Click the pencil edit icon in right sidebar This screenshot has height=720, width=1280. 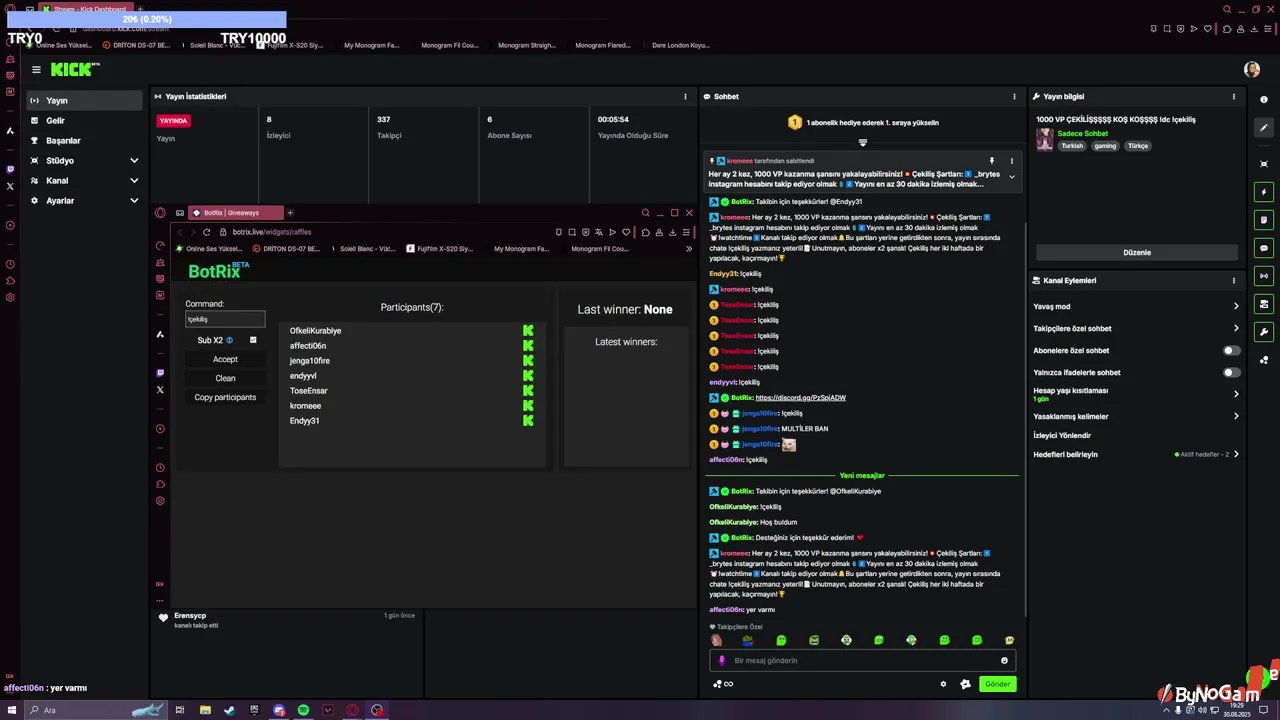(1264, 128)
